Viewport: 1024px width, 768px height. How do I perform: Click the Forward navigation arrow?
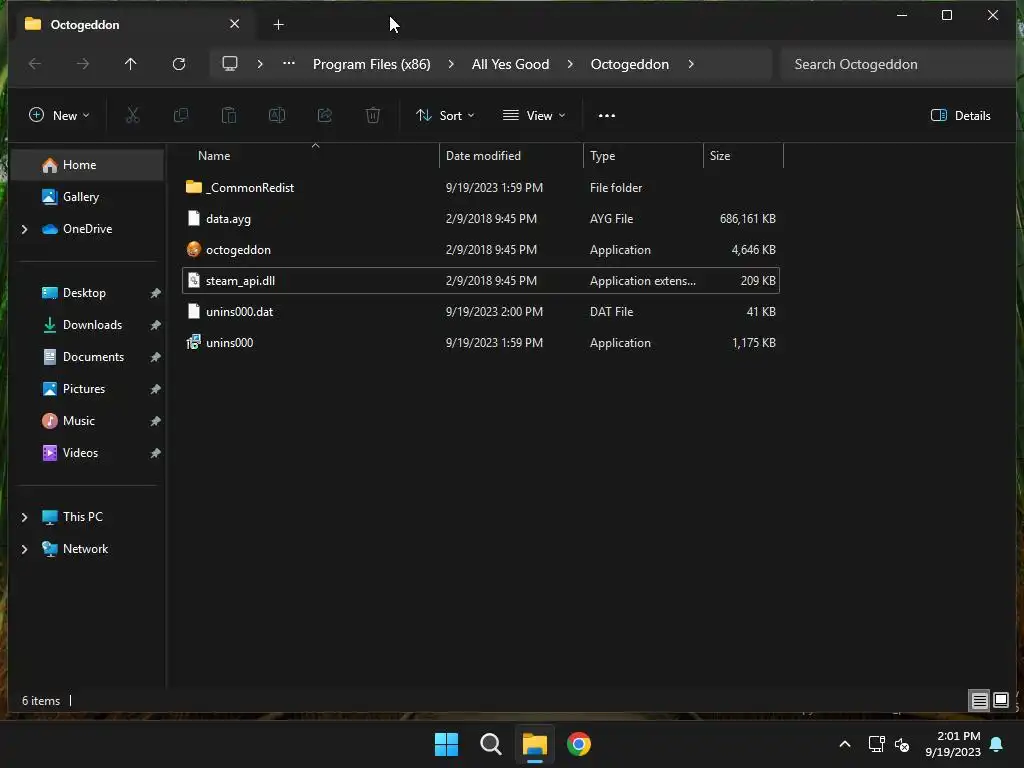point(82,64)
